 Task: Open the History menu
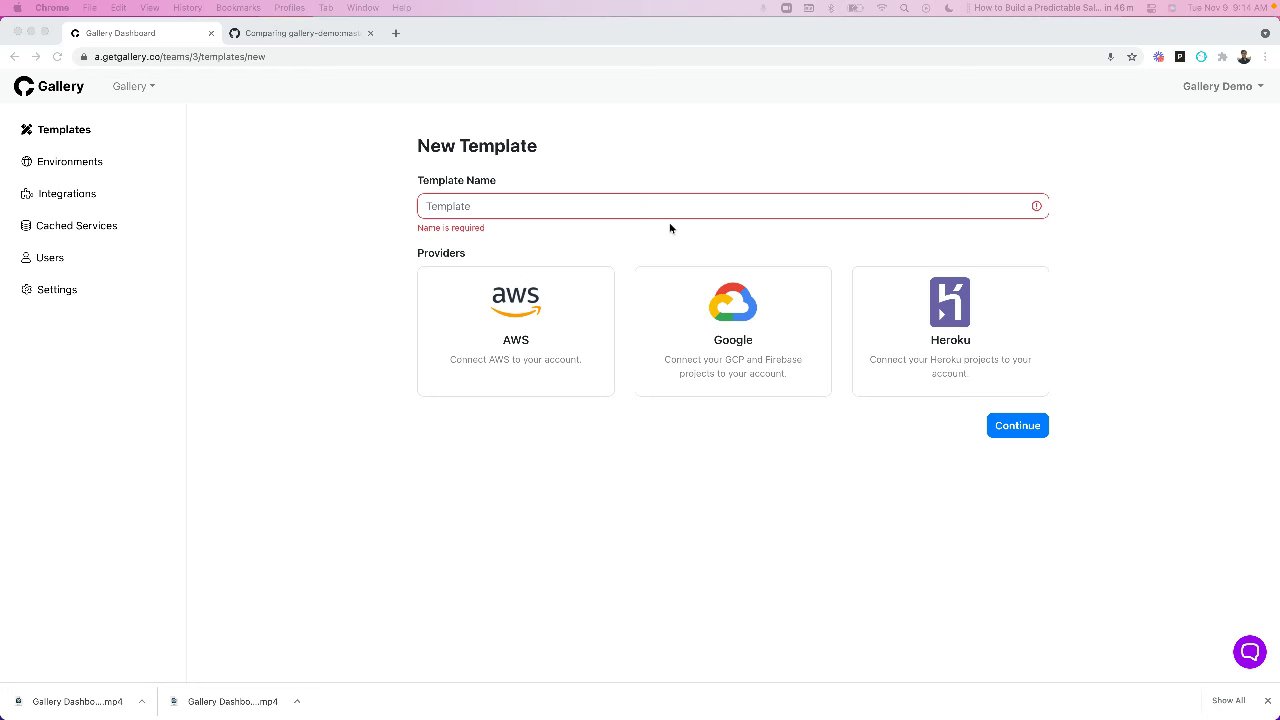187,8
